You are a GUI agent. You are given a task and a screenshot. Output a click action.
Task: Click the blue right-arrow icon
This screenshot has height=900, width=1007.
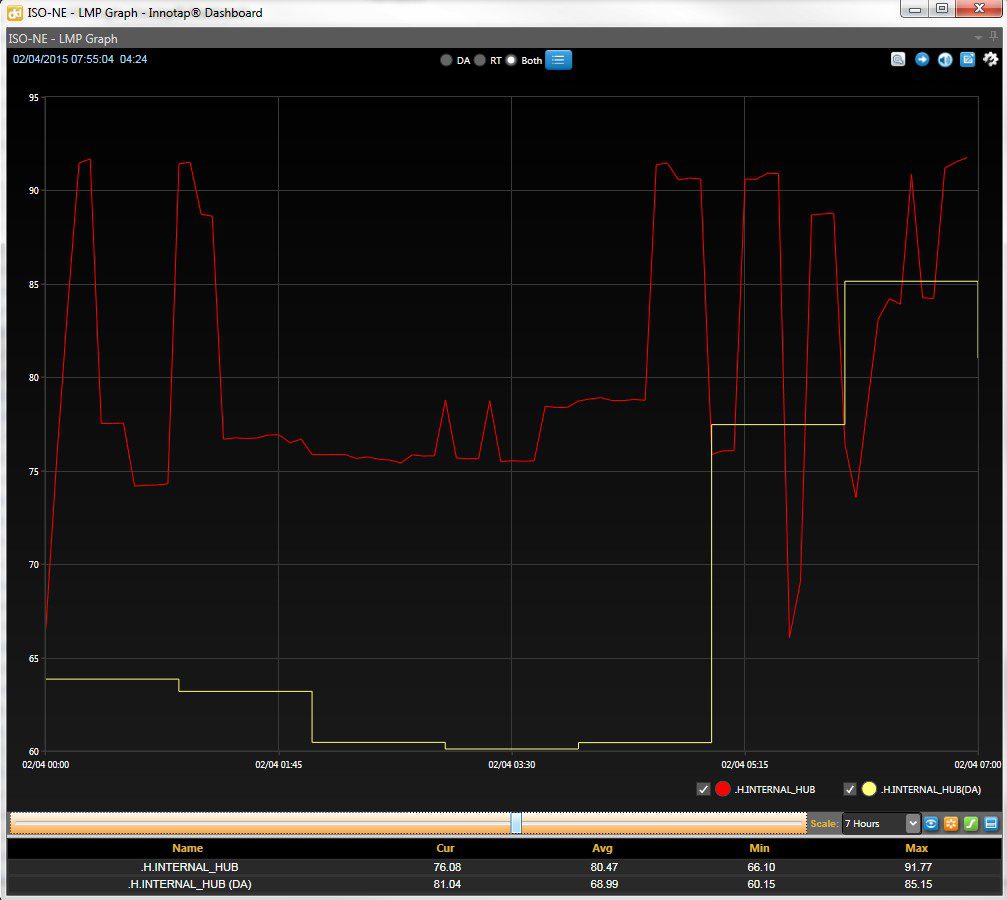(922, 60)
